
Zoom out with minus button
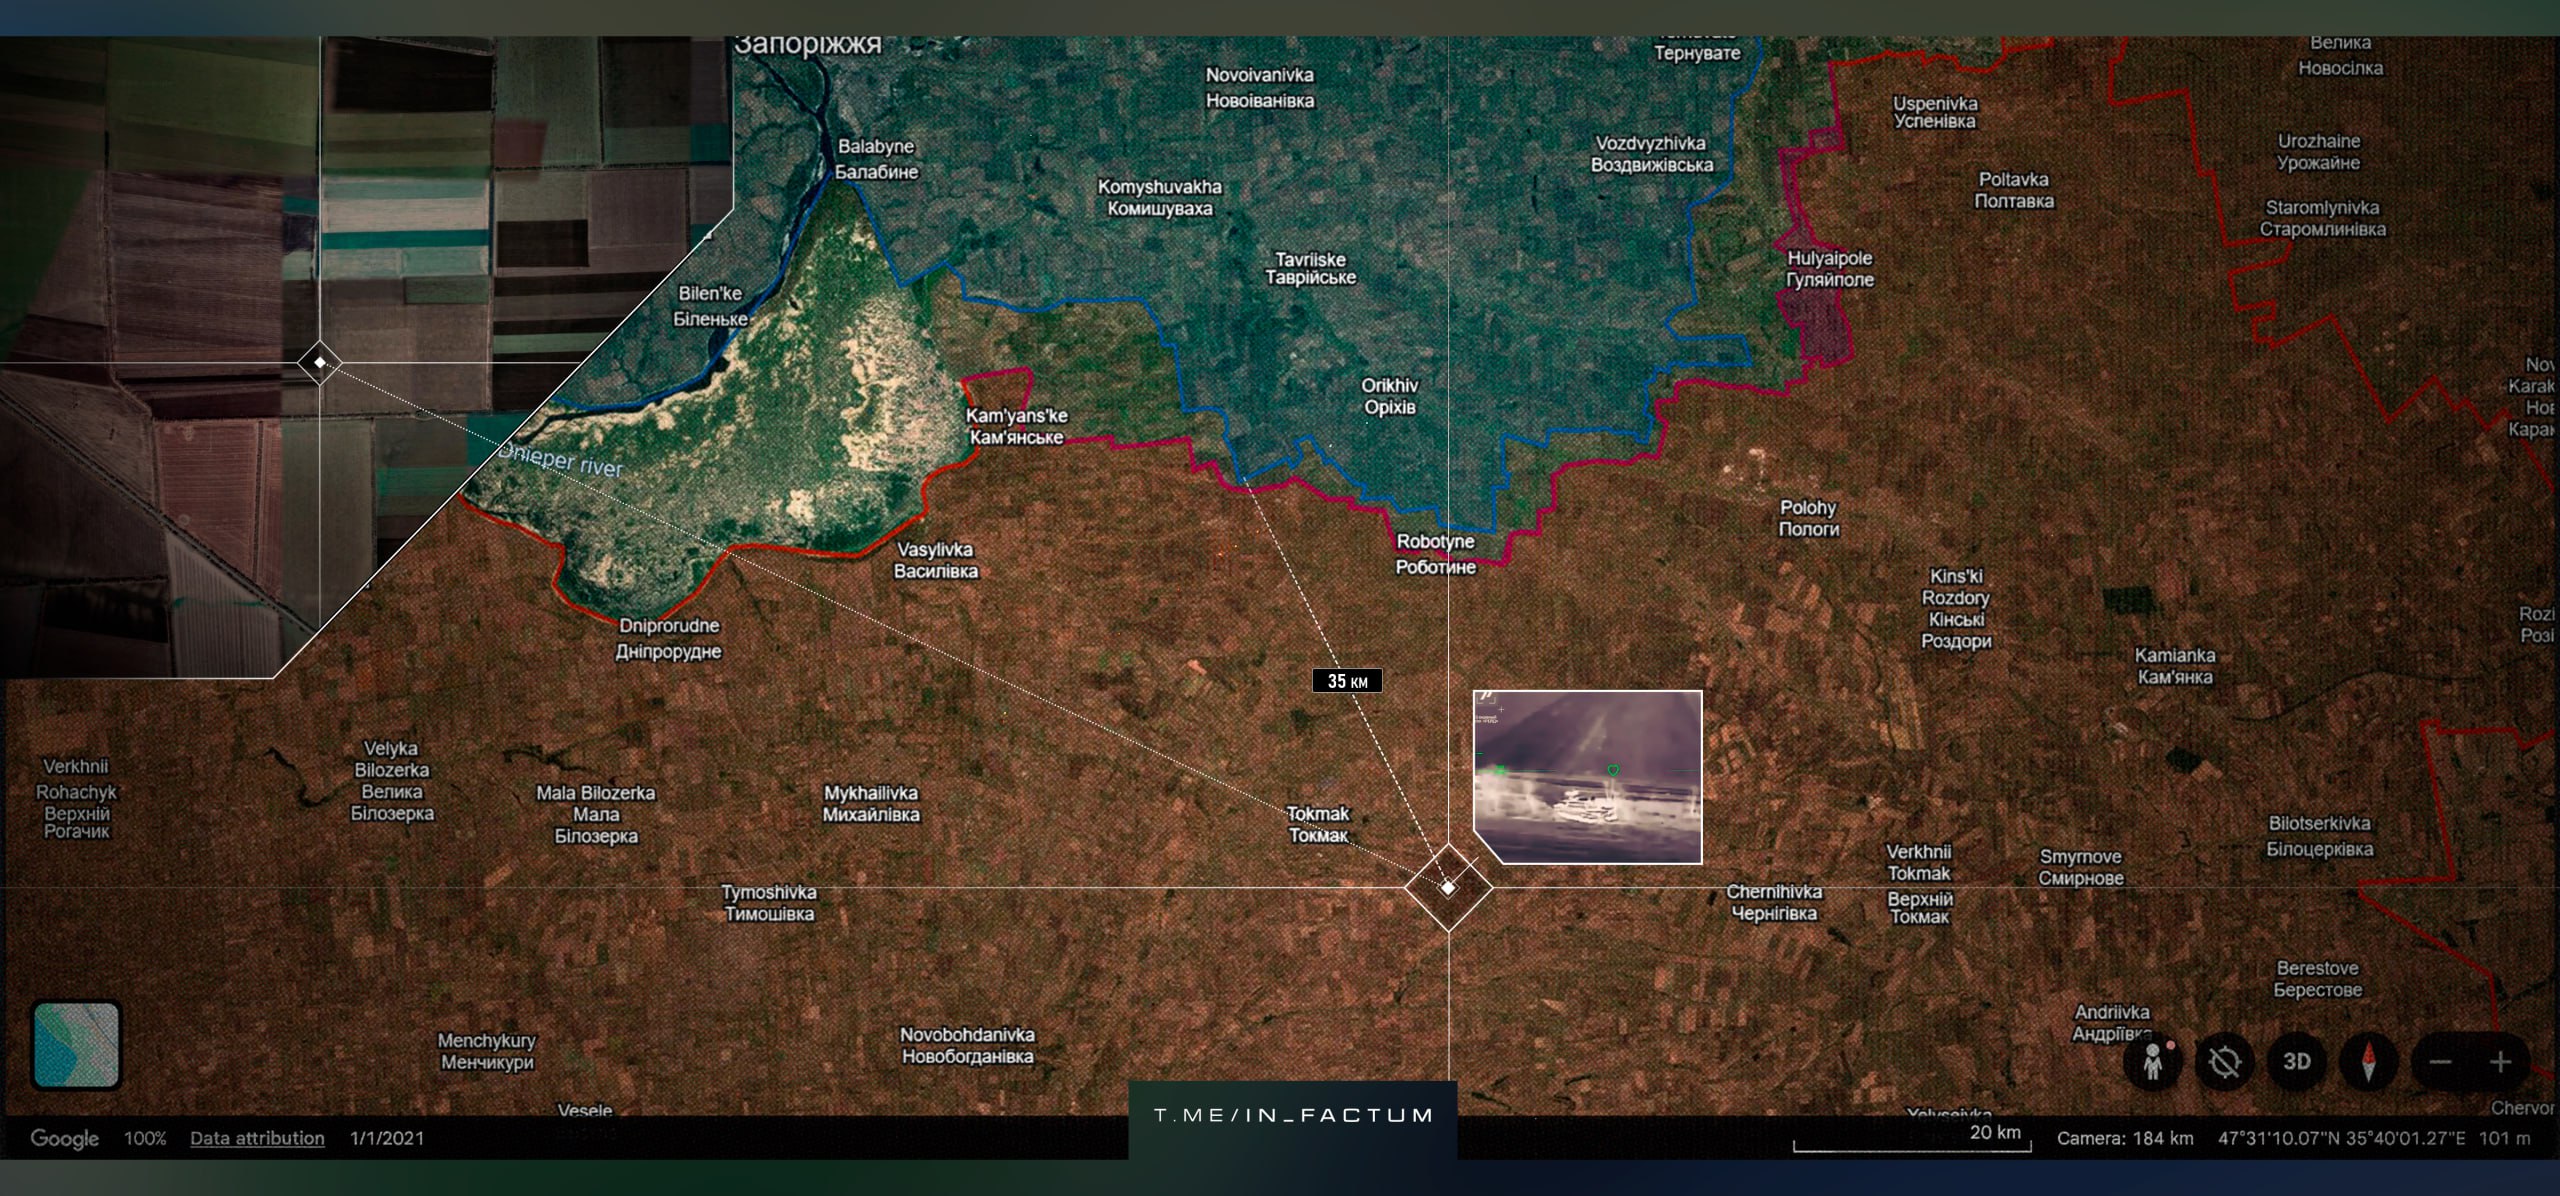point(2440,1062)
